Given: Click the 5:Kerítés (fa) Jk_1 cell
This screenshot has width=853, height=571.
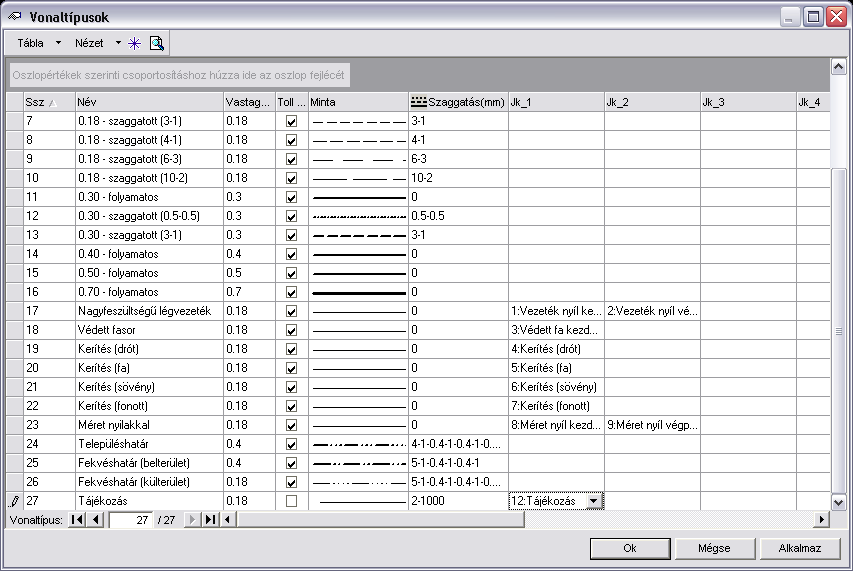Looking at the screenshot, I should (x=556, y=368).
